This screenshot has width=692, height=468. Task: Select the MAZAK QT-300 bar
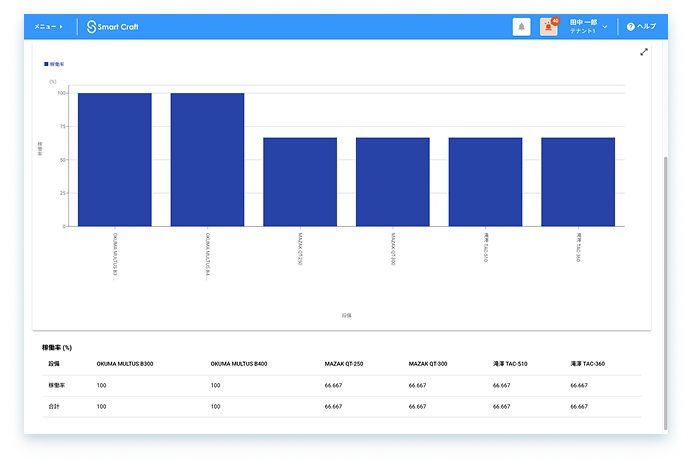(x=393, y=182)
